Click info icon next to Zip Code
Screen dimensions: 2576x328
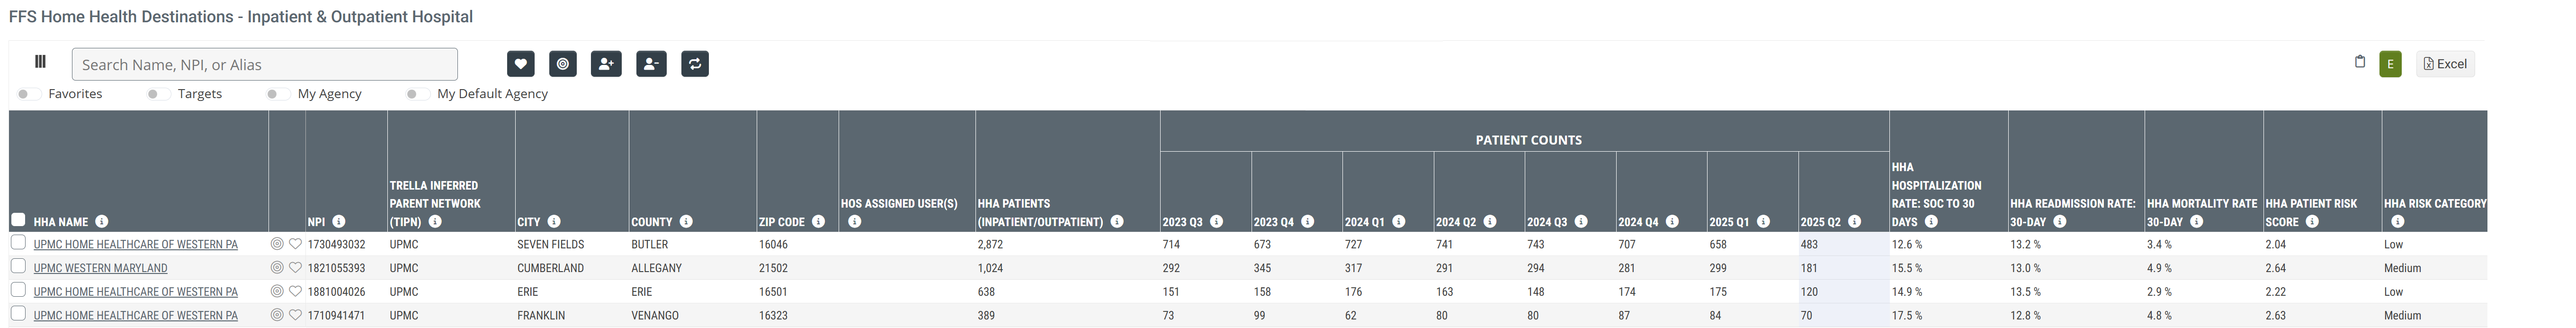(x=818, y=222)
